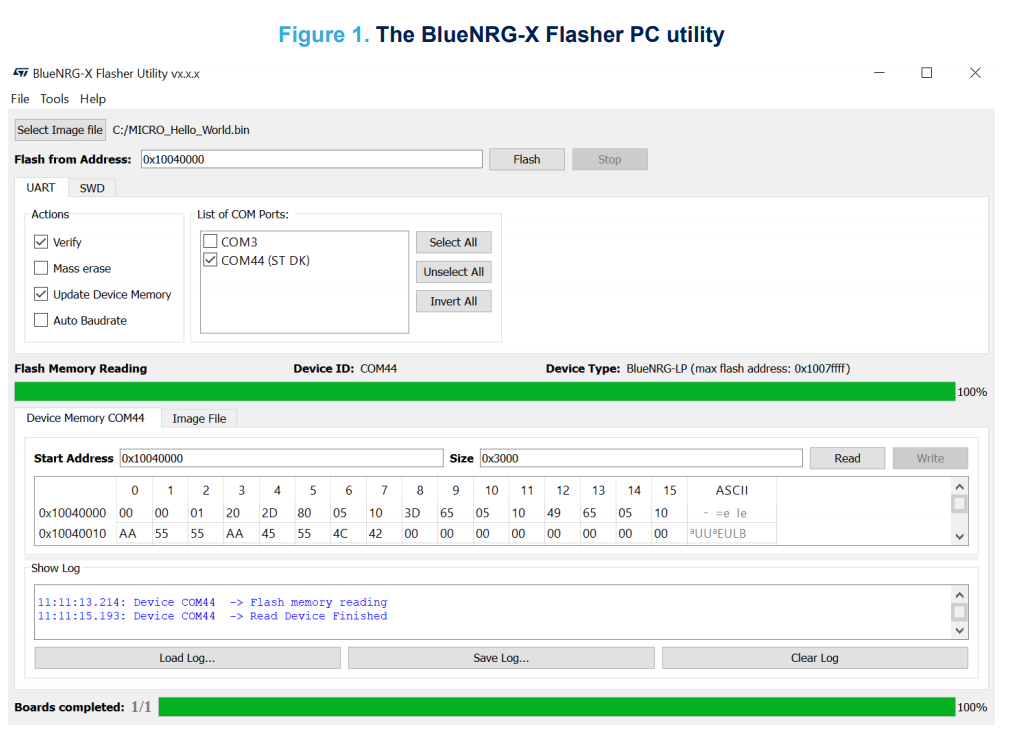Click the Start Address input field
1010x741 pixels.
281,458
